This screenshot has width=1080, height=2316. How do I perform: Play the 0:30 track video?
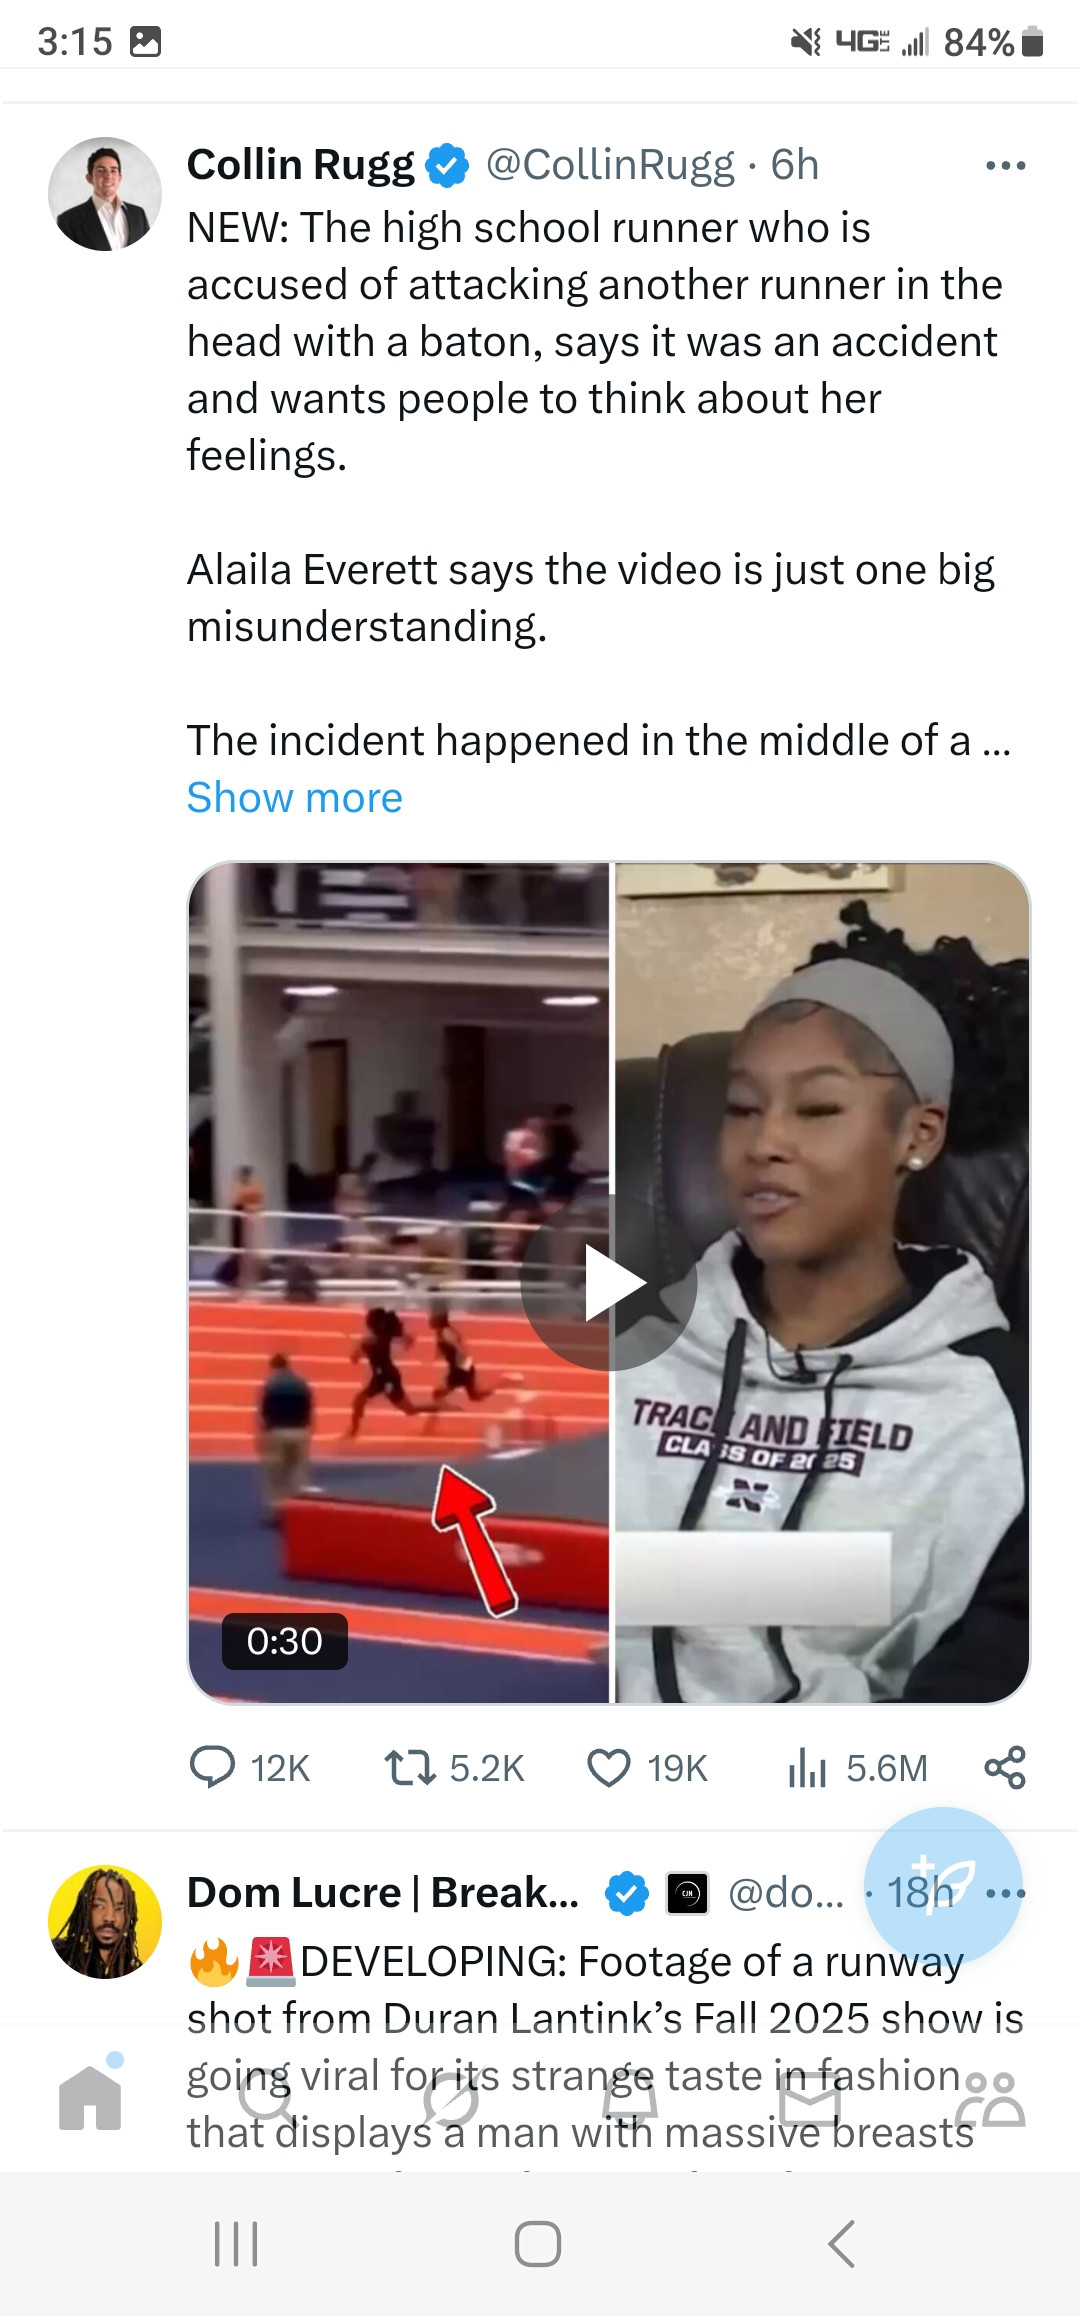(609, 1283)
